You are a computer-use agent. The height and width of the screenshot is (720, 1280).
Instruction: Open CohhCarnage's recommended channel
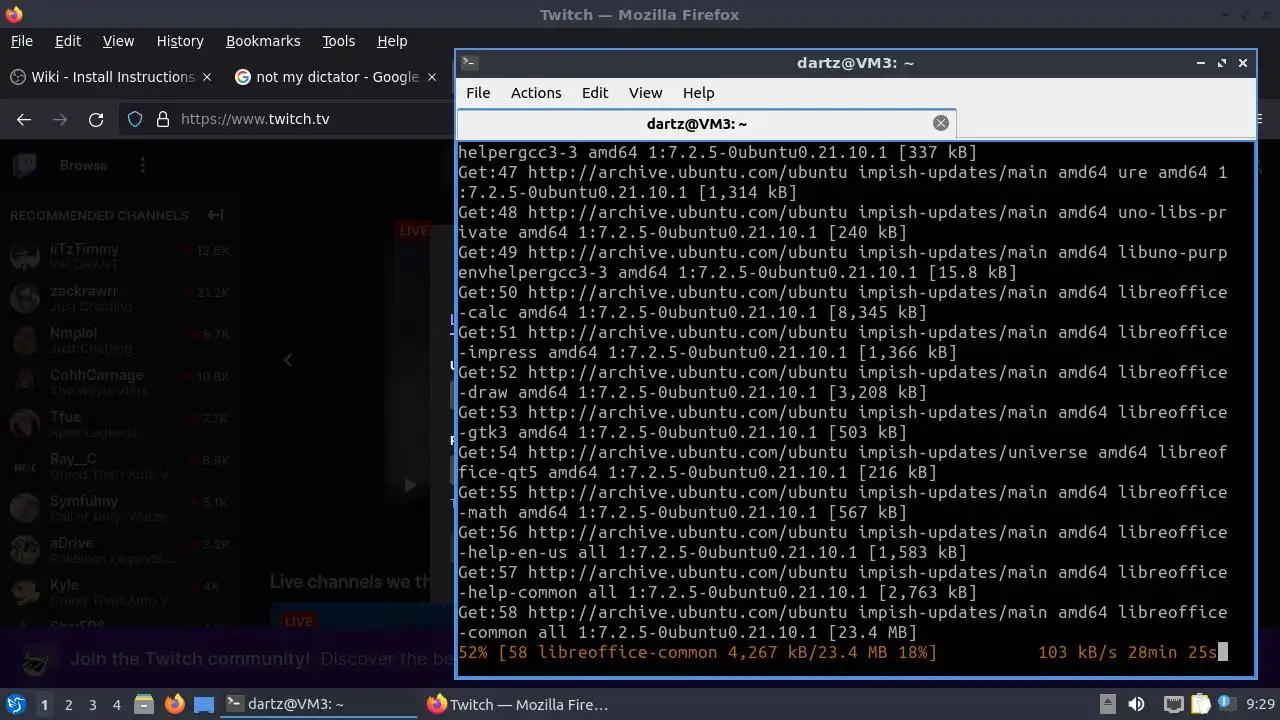click(x=120, y=382)
